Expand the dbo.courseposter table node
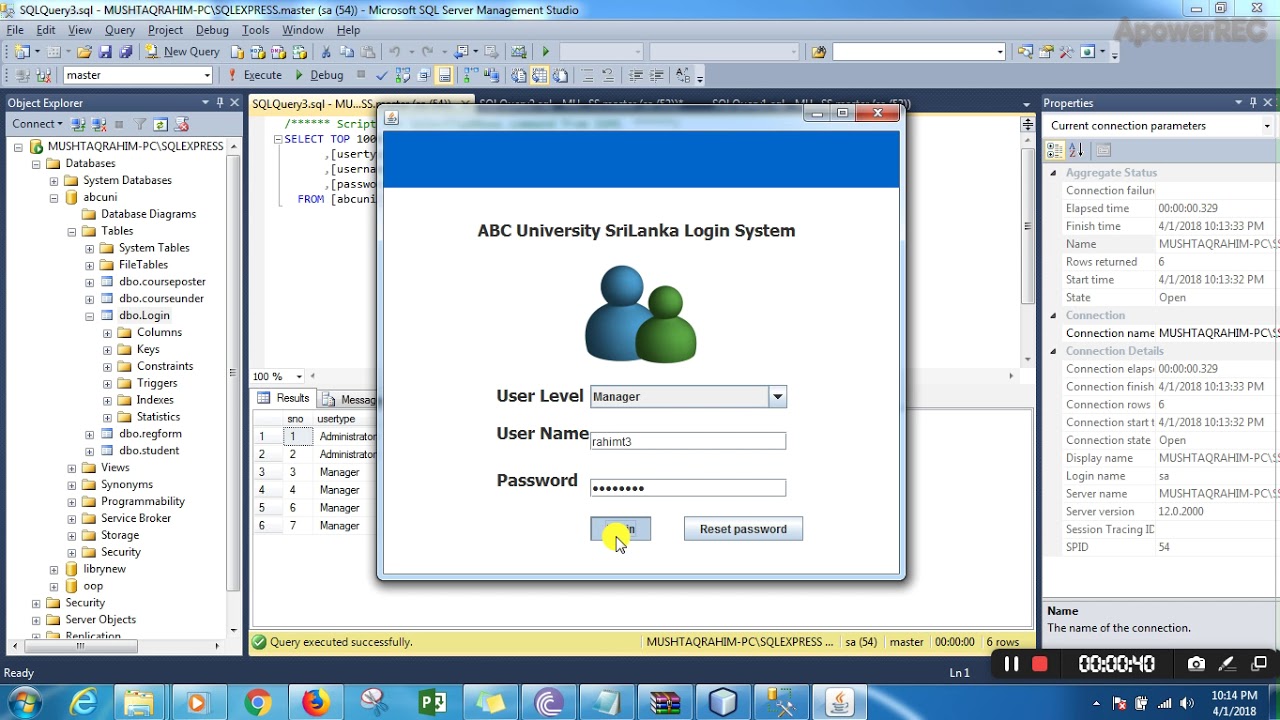Viewport: 1280px width, 720px height. click(x=90, y=282)
